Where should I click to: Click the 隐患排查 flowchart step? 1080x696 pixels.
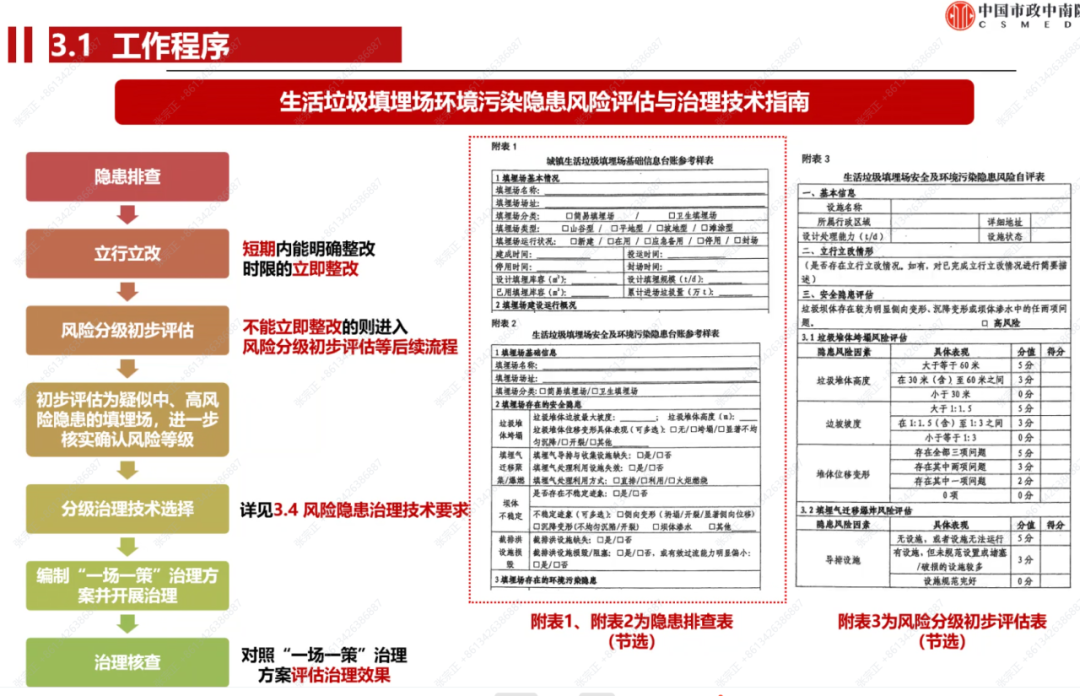[x=126, y=176]
